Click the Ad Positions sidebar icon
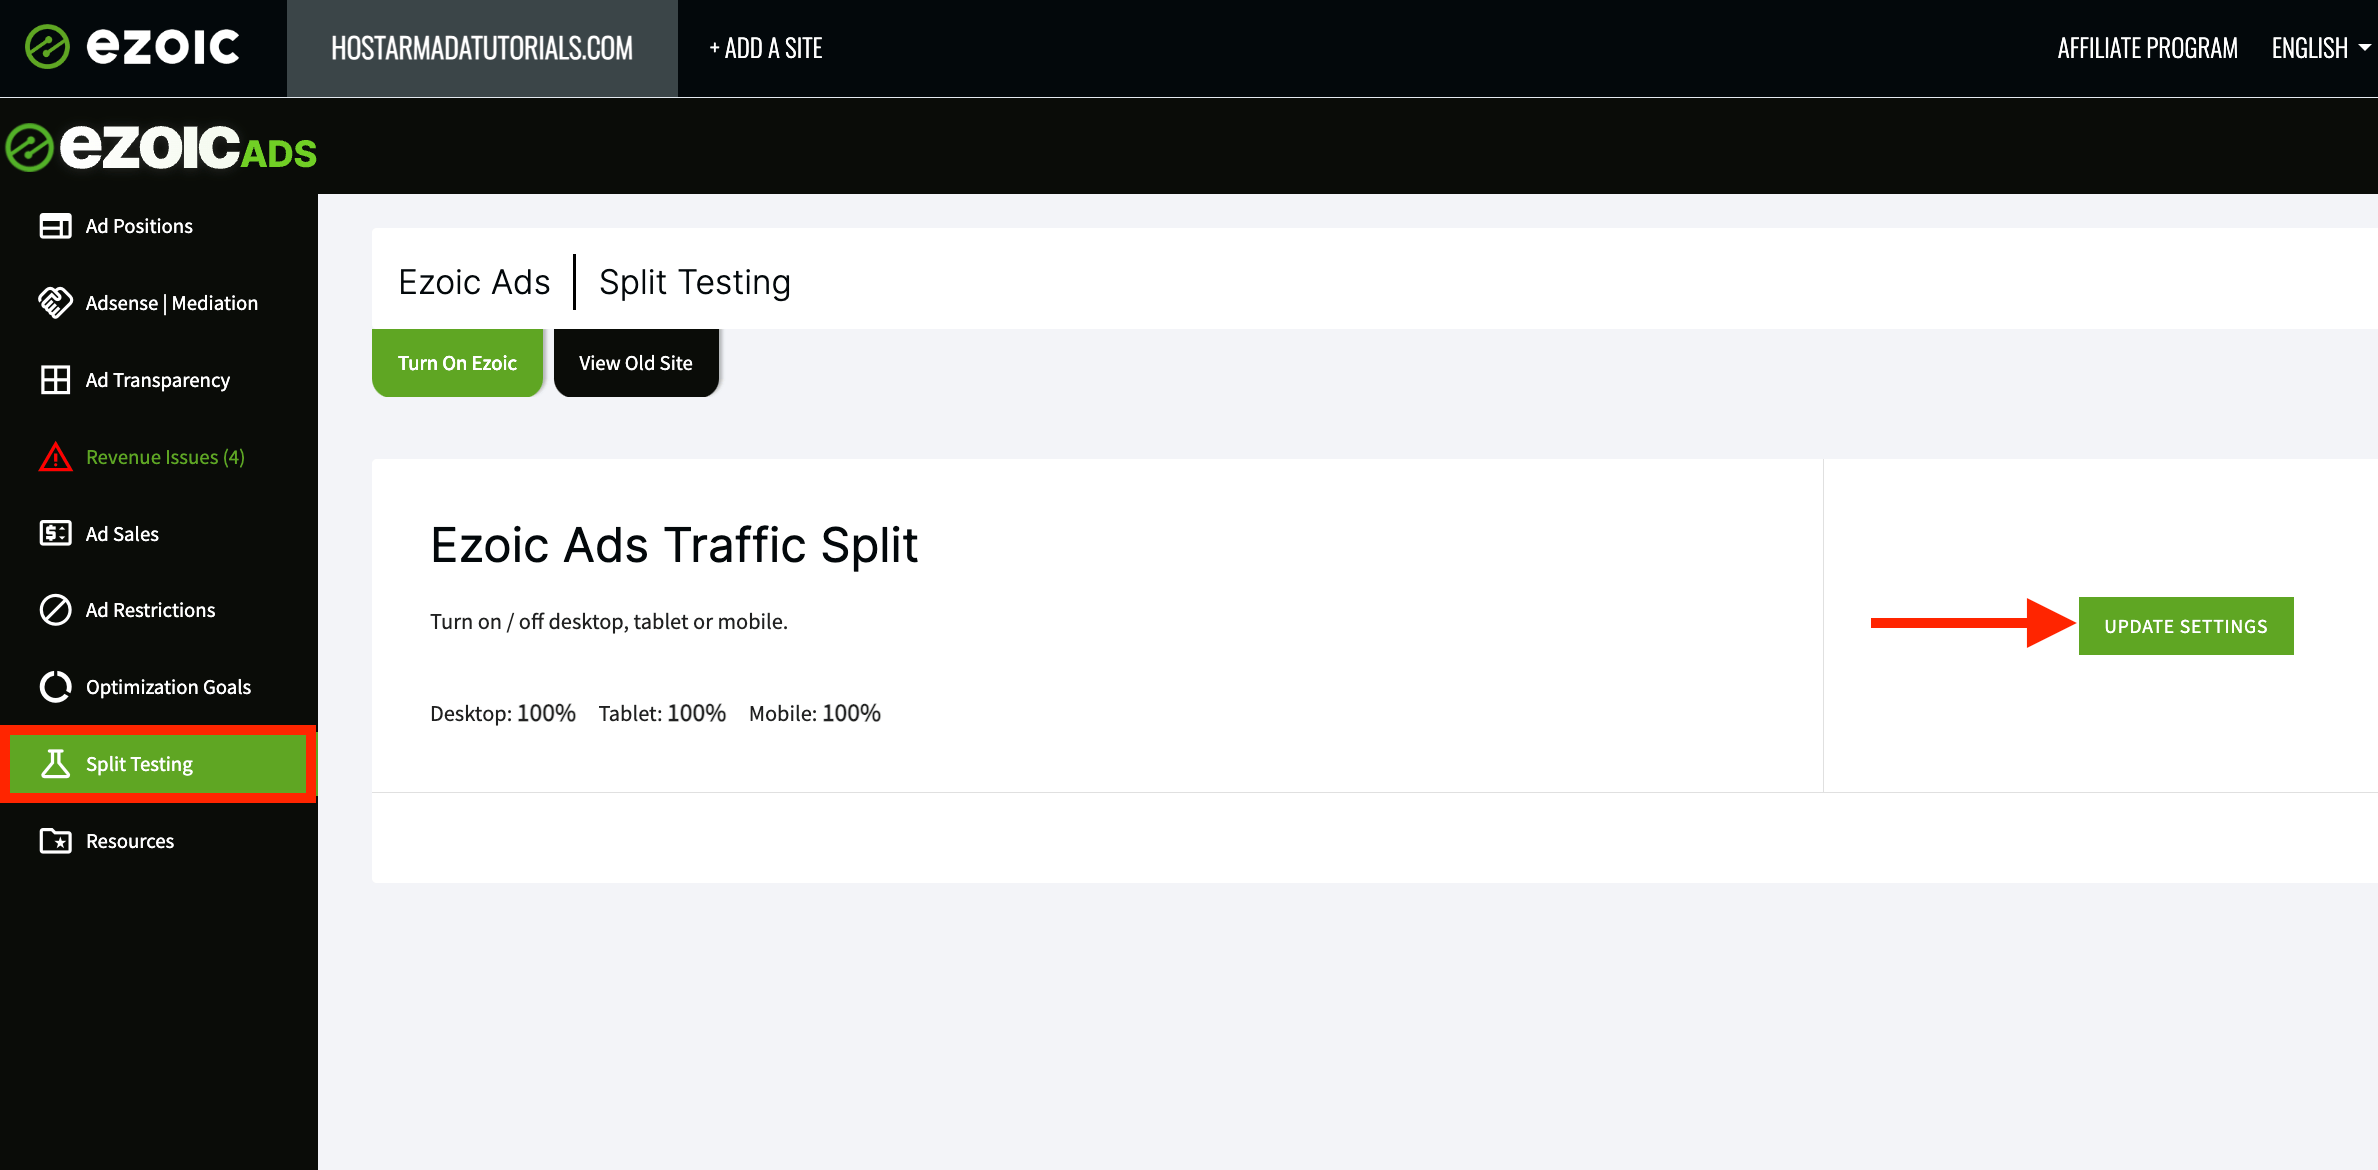The height and width of the screenshot is (1170, 2378). [x=55, y=226]
